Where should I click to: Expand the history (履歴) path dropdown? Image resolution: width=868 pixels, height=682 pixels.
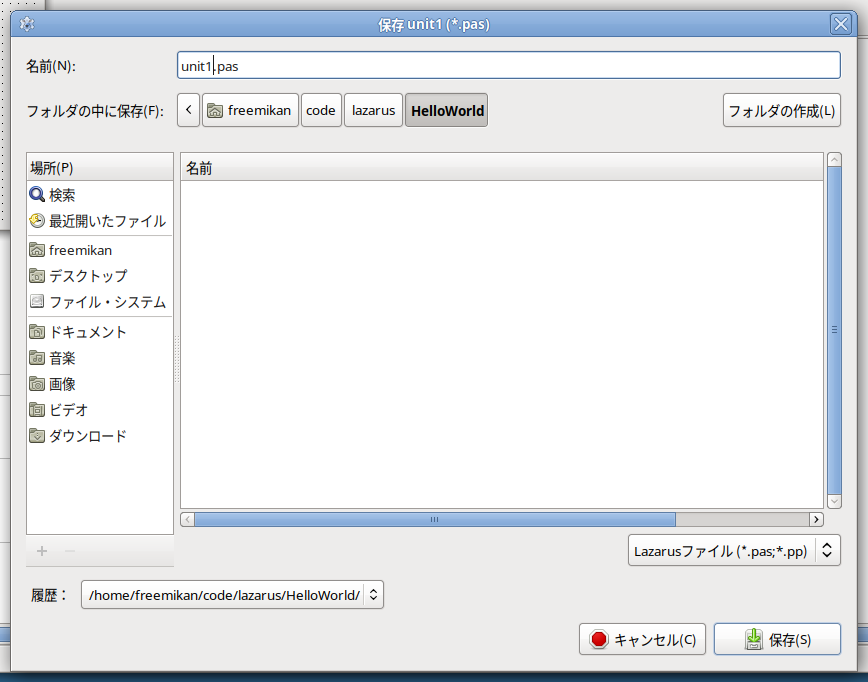click(232, 595)
